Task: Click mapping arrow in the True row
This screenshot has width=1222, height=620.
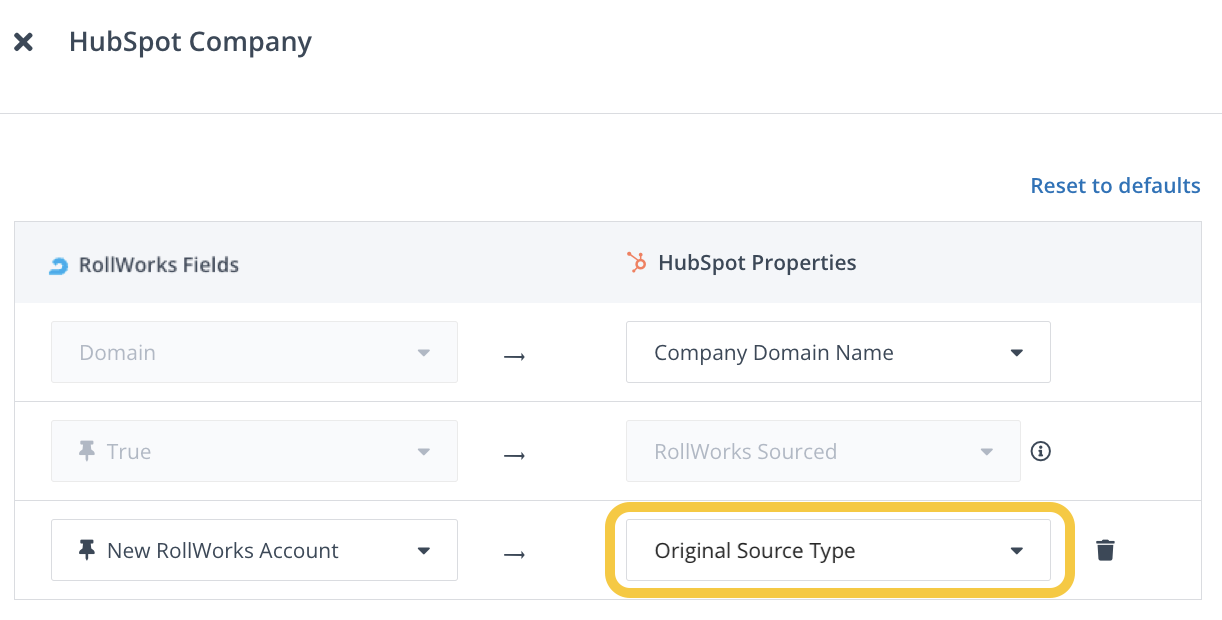Action: point(514,454)
